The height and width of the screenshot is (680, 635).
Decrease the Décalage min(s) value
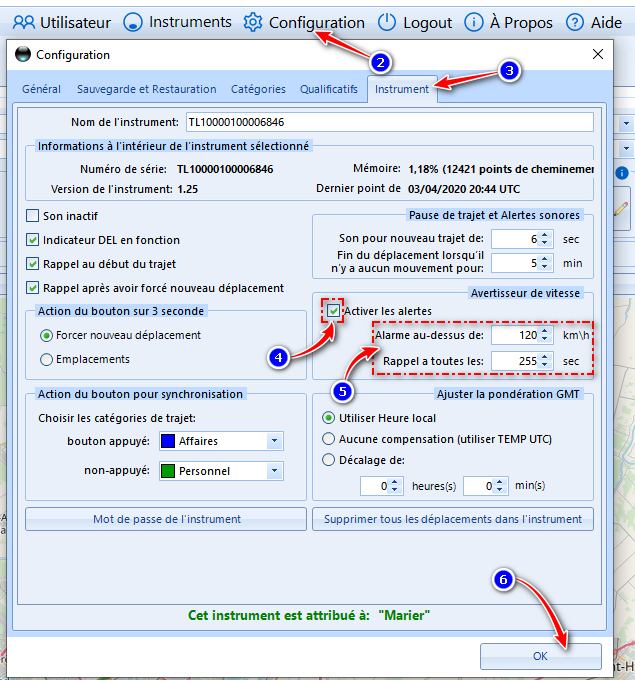click(500, 490)
